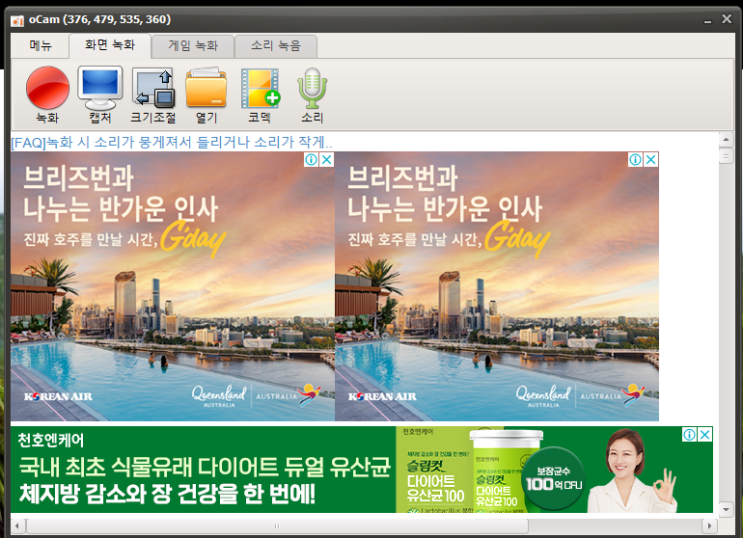Screen dimensions: 743x538
Task: Click the horizontal scrollbar right arrow
Action: (709, 526)
